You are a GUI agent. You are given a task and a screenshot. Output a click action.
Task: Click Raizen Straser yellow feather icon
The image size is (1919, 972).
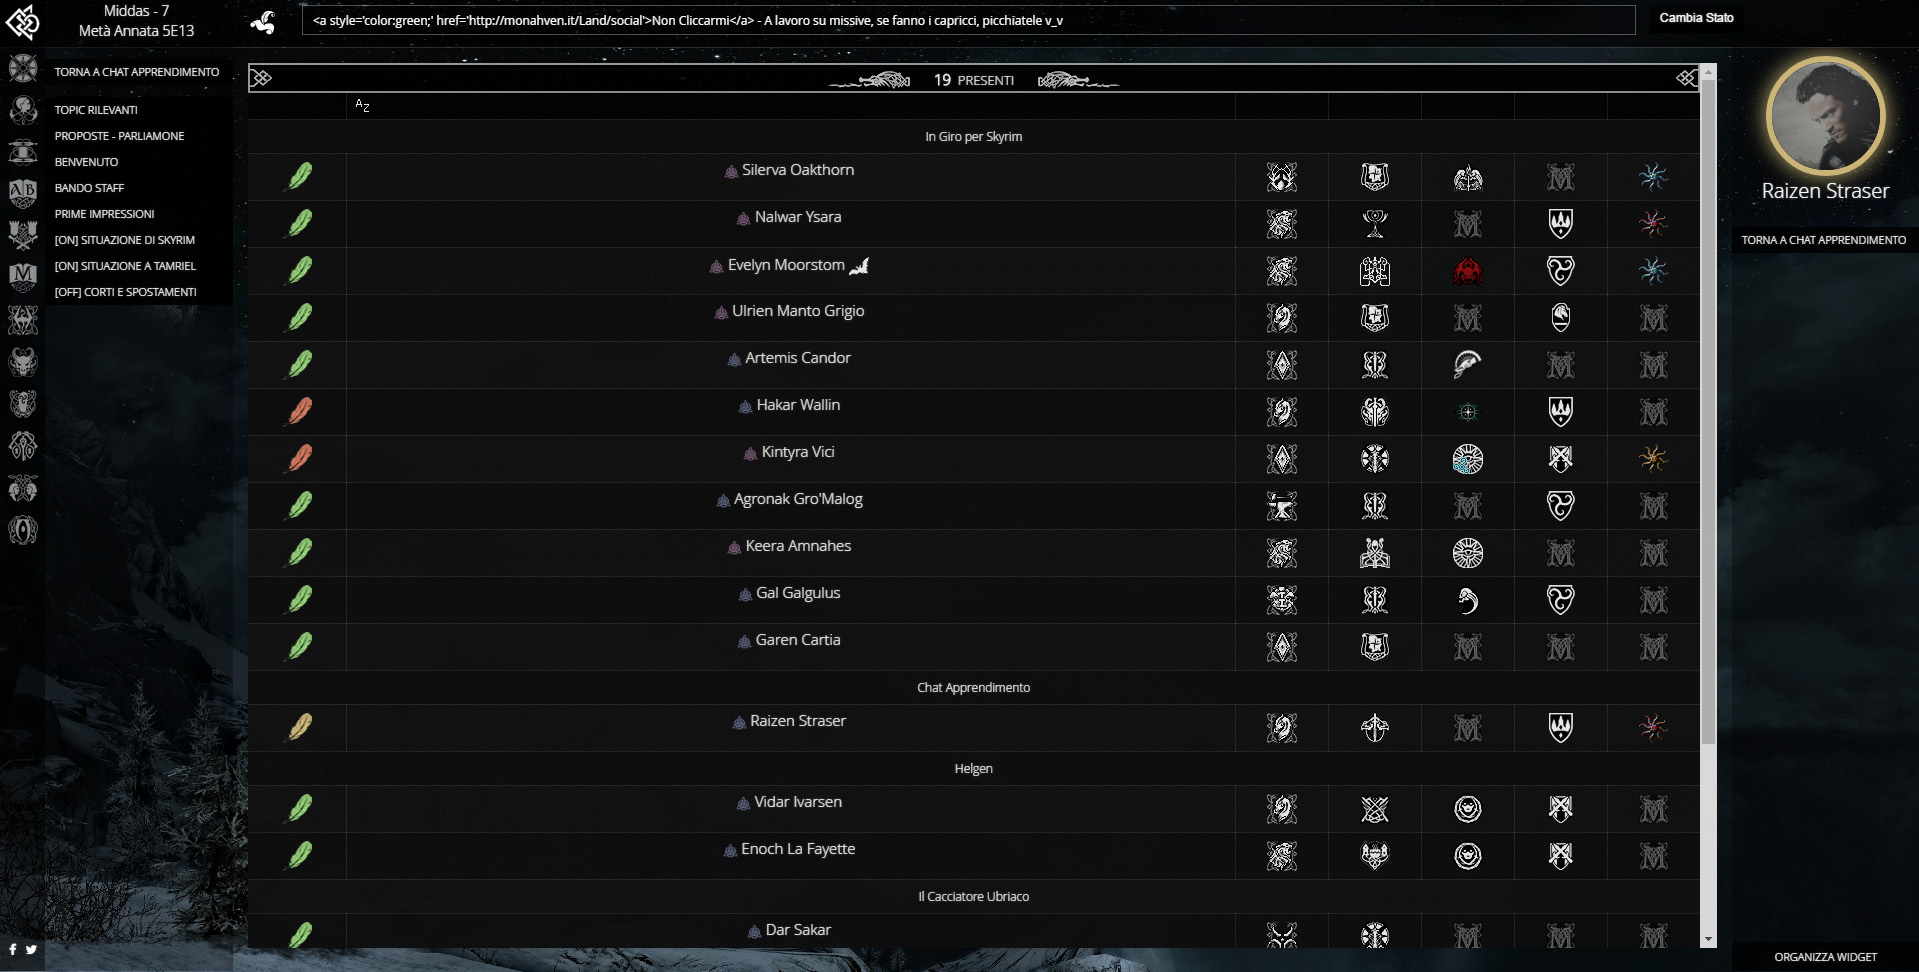coord(299,727)
